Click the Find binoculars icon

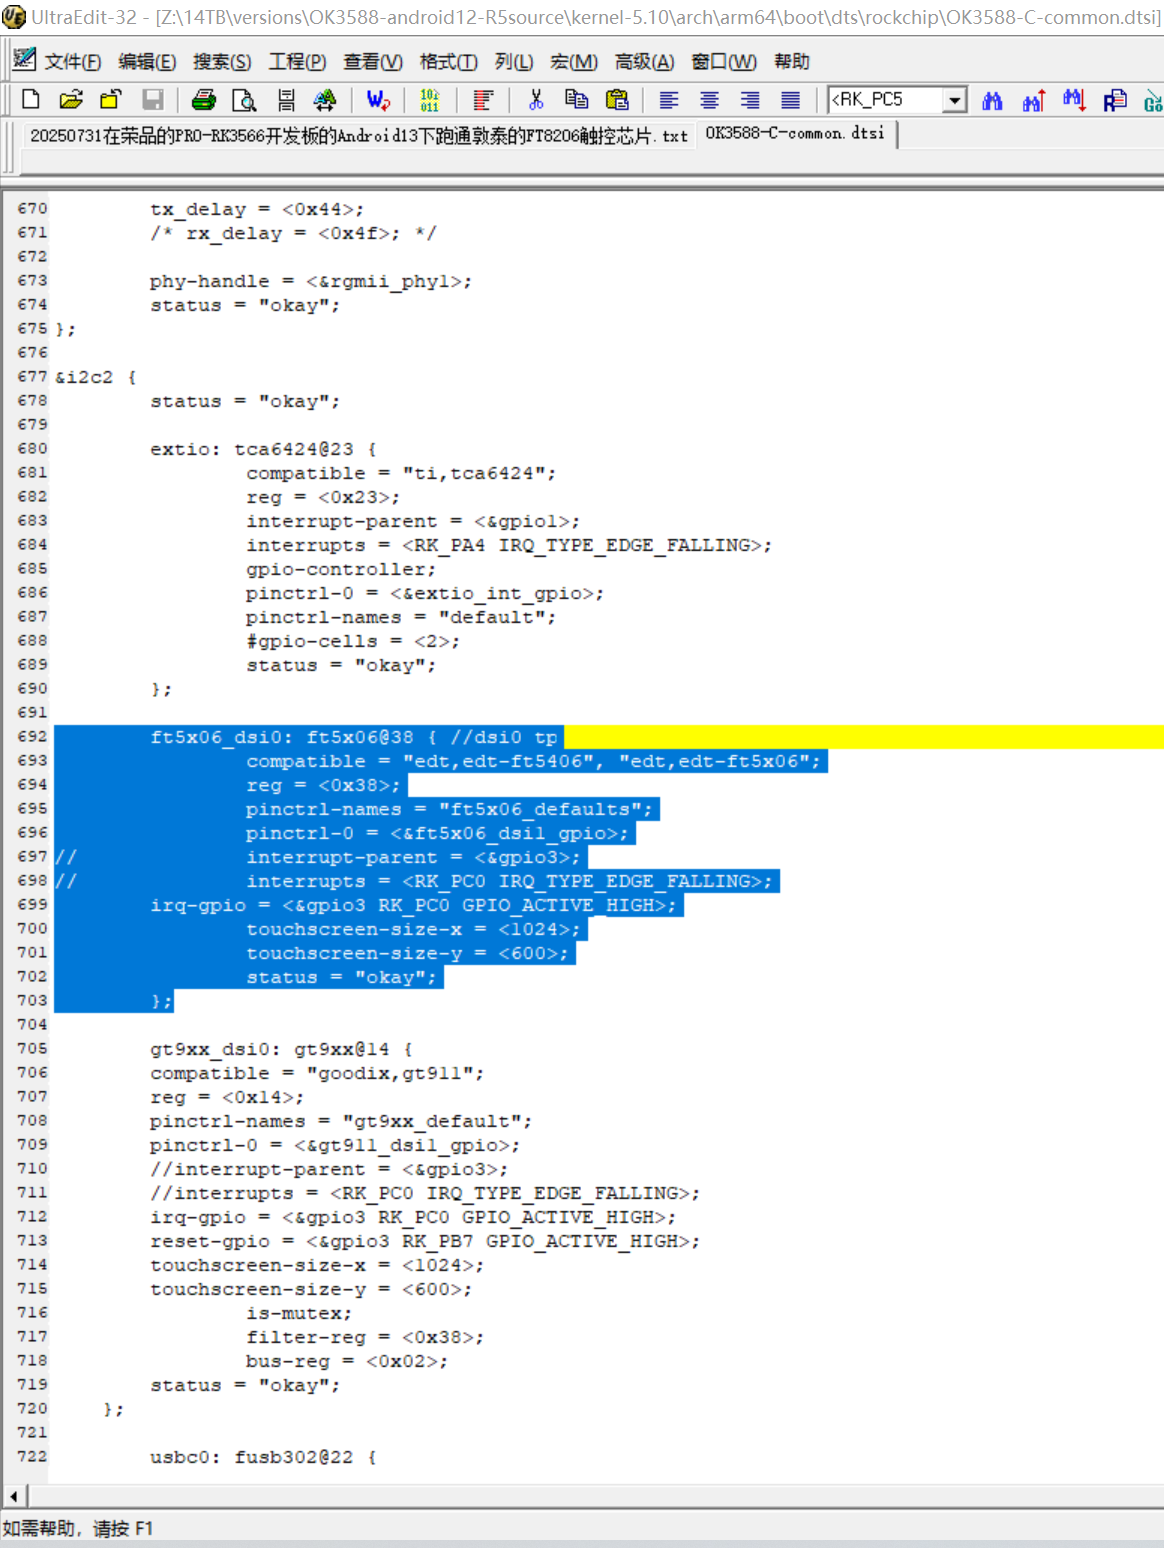coord(992,100)
